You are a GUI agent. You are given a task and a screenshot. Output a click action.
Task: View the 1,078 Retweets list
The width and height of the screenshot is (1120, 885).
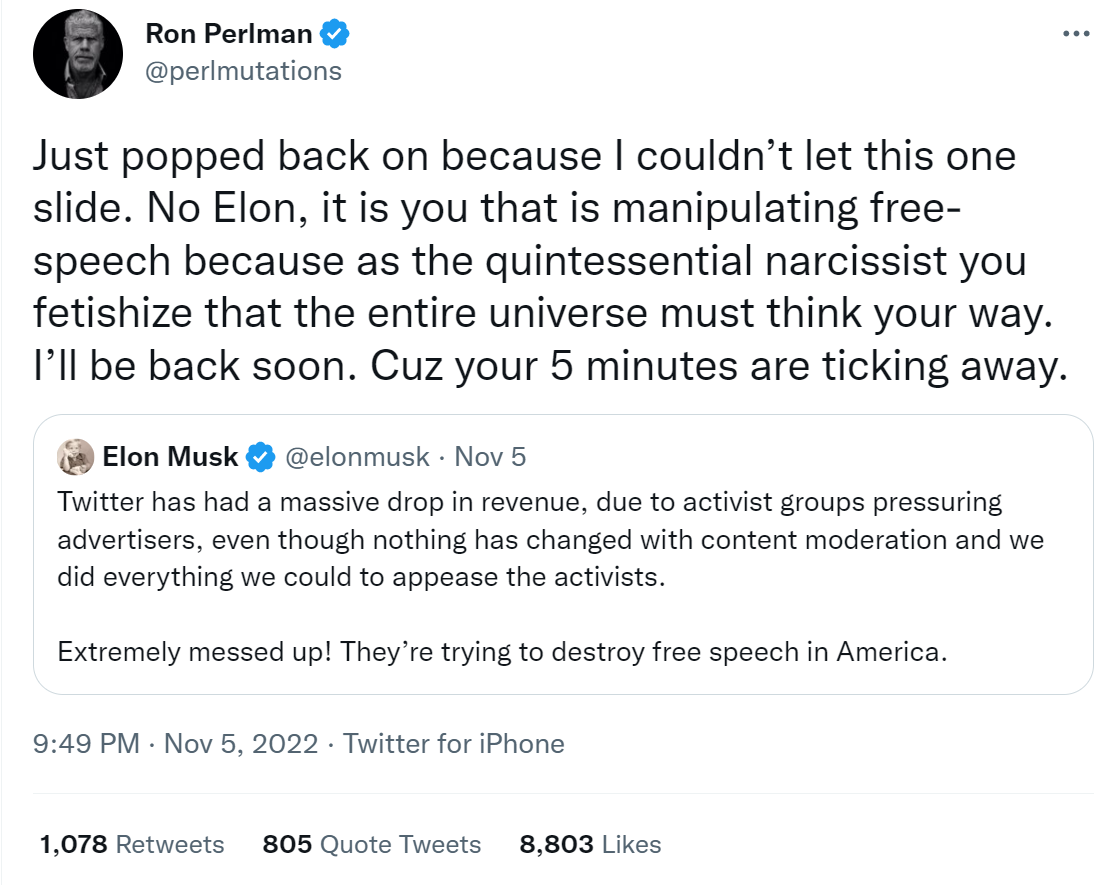132,844
